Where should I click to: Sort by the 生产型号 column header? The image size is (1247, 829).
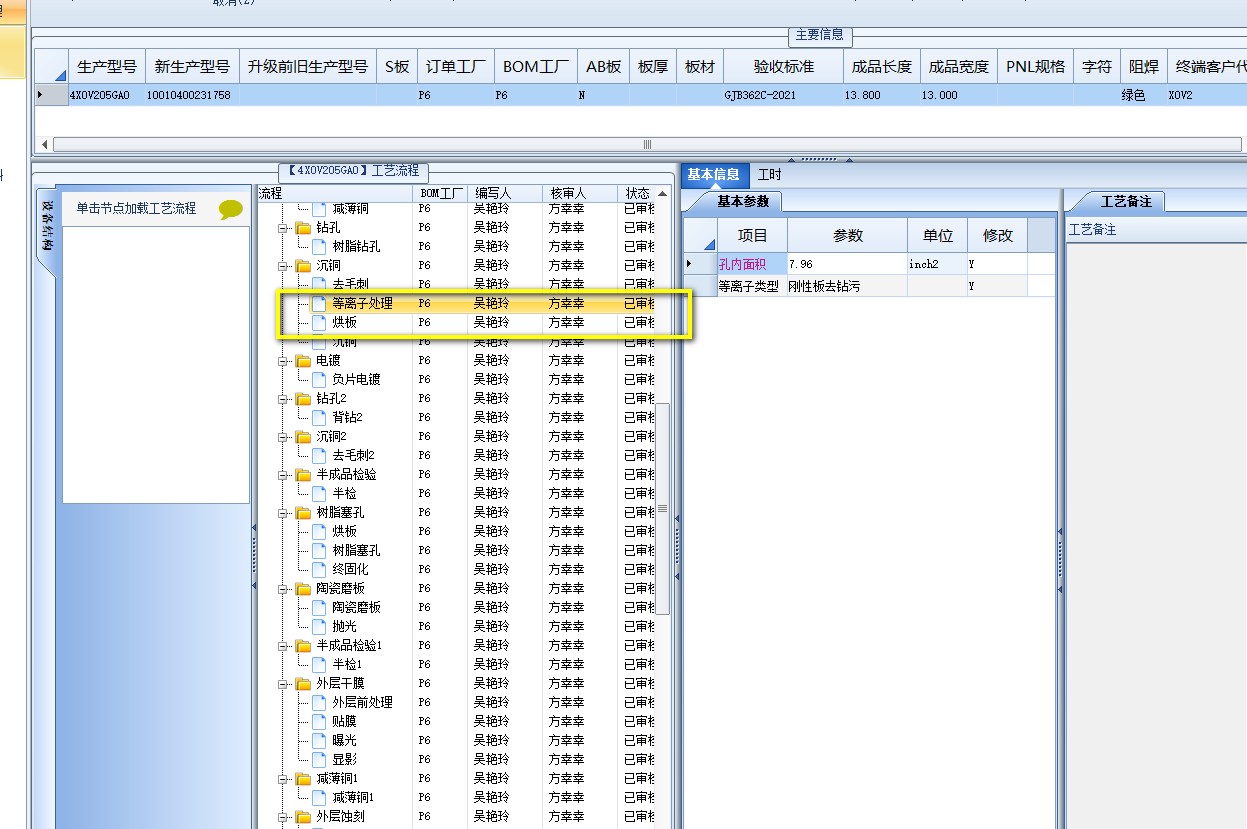(107, 67)
